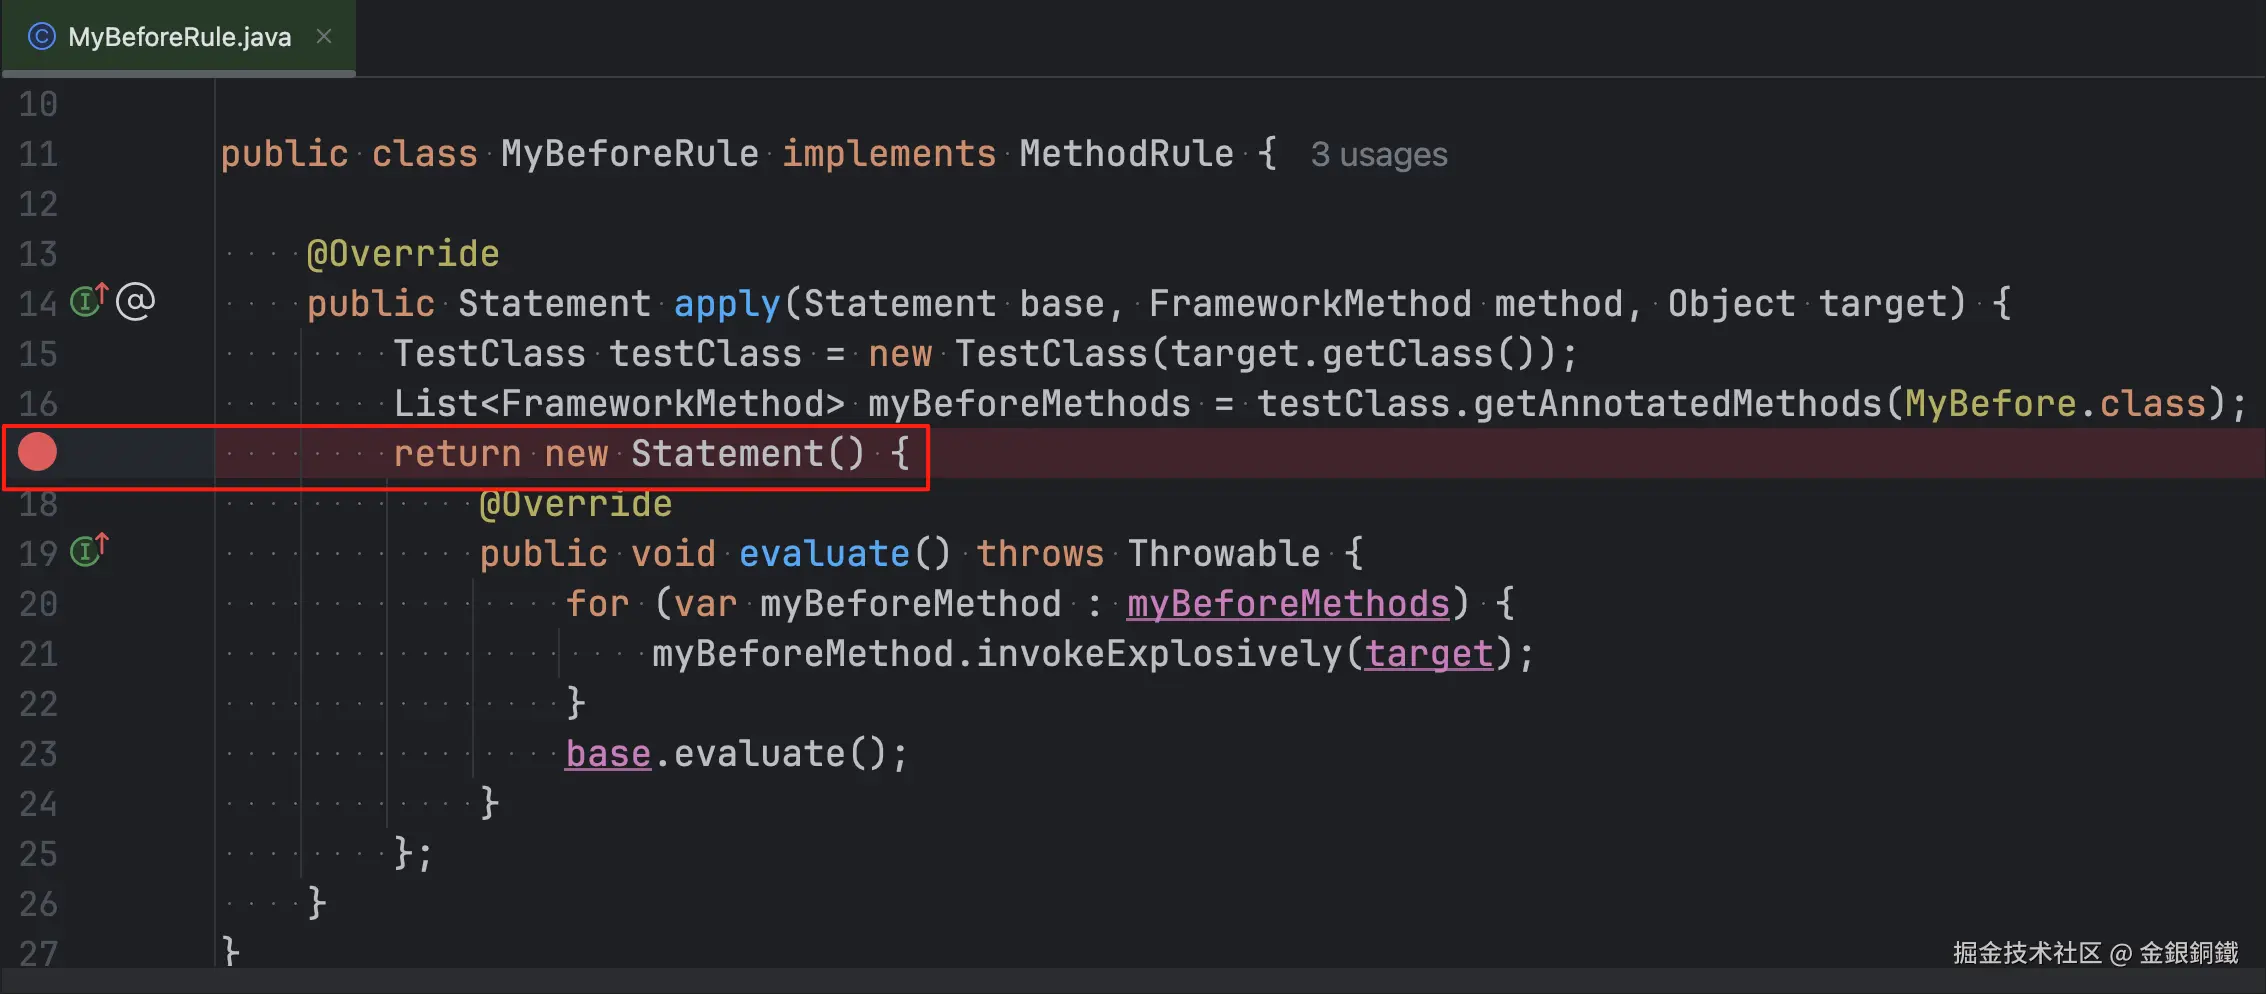Image resolution: width=2266 pixels, height=994 pixels.
Task: Click the implements gutter icon on line 14
Action: (88, 300)
